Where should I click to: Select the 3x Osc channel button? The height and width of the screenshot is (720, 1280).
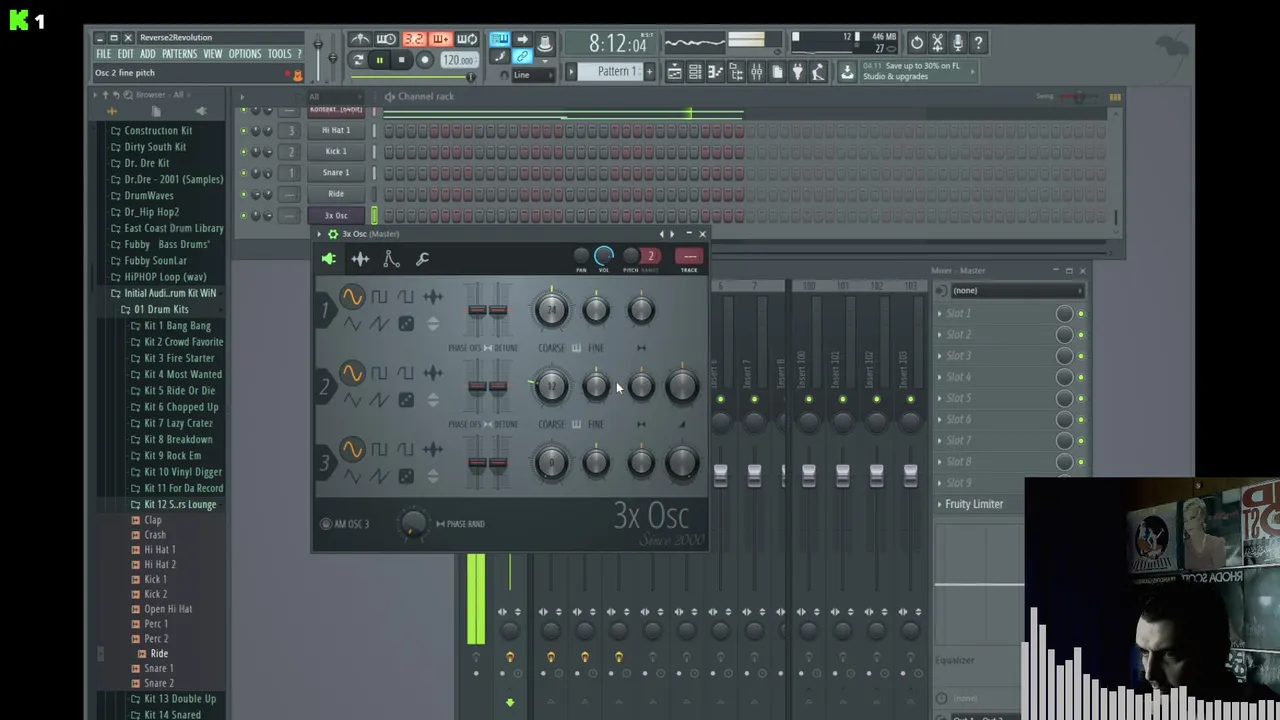point(336,215)
